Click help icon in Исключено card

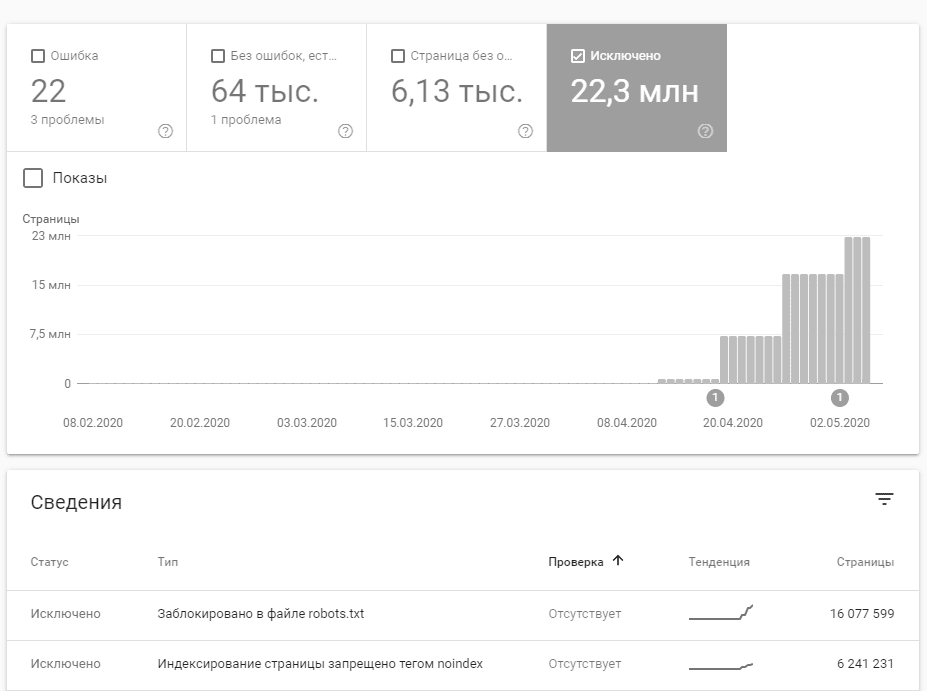coord(706,131)
